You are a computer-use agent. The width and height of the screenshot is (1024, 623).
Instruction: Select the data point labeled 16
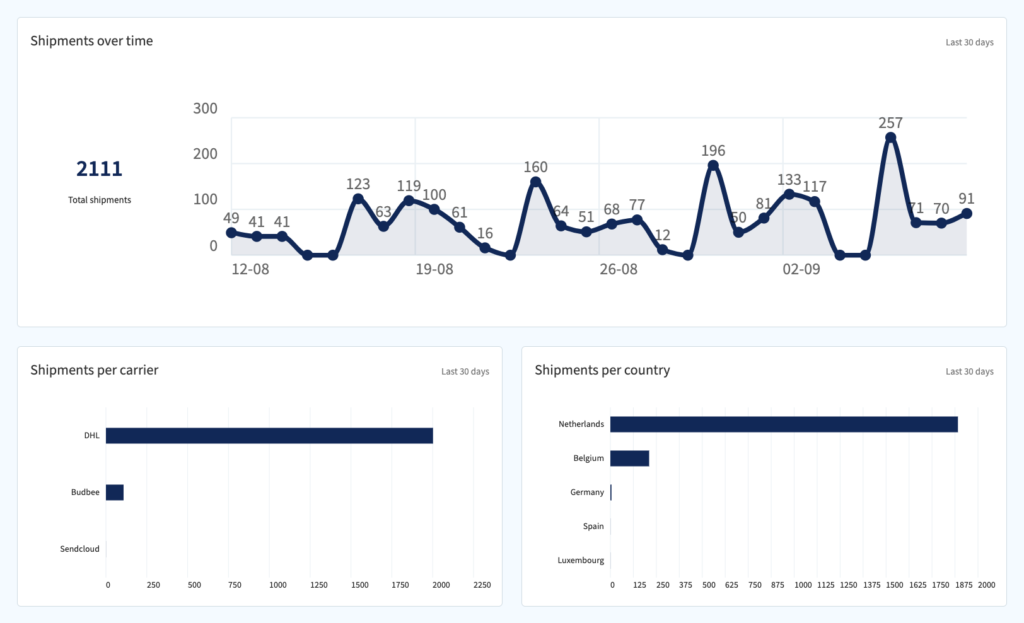point(485,248)
